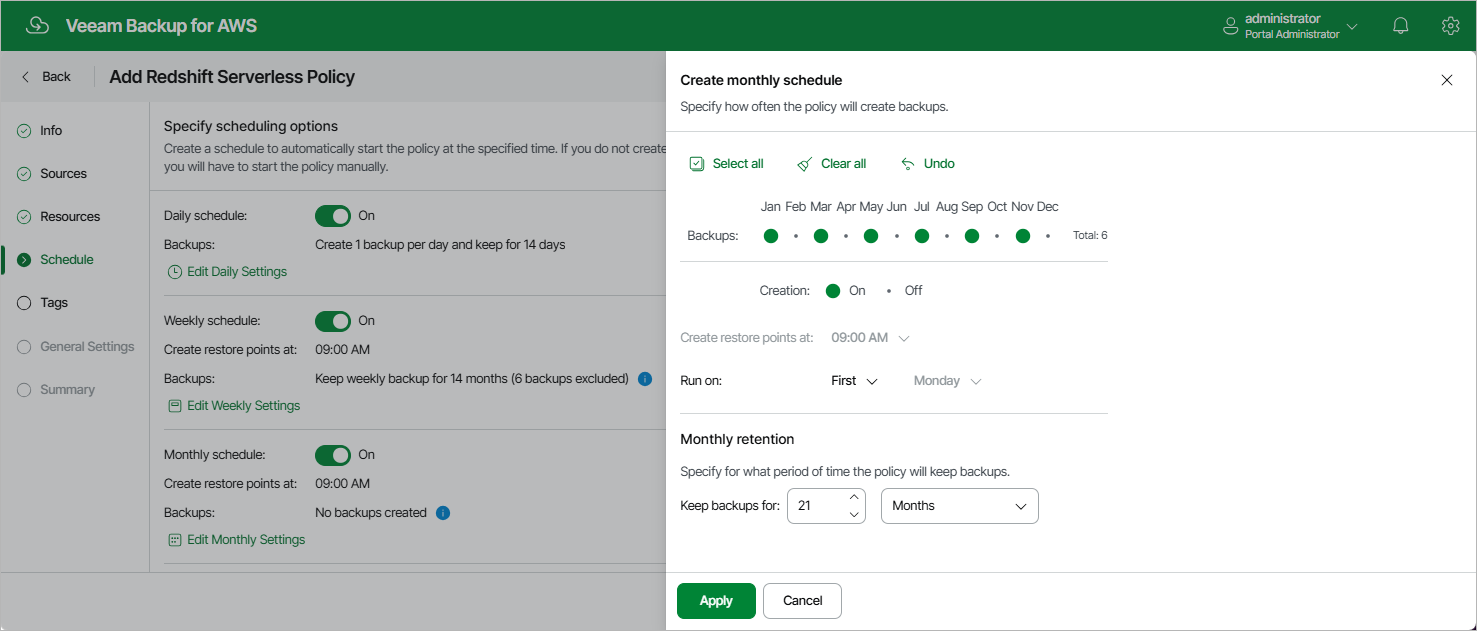Screen dimensions: 1477x631
Task: Click the Total: 6 backups count
Action: (1090, 236)
